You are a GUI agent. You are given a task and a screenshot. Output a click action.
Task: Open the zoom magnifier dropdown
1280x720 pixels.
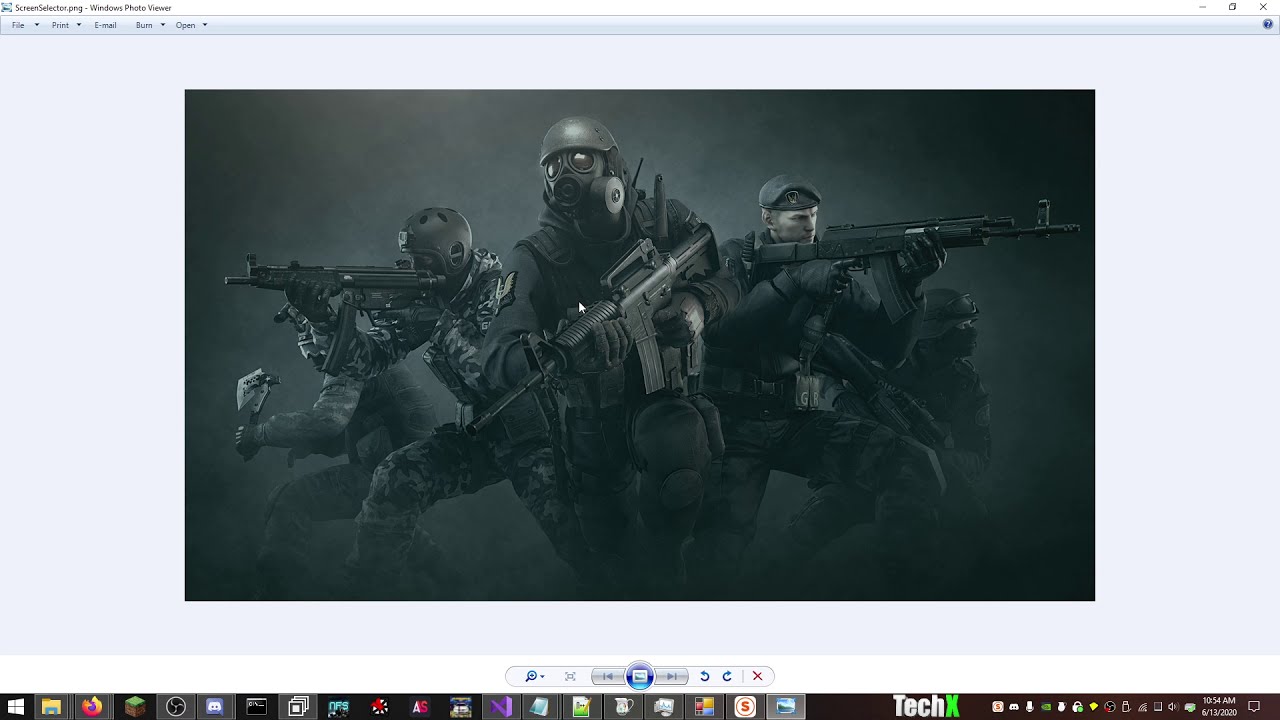[534, 677]
